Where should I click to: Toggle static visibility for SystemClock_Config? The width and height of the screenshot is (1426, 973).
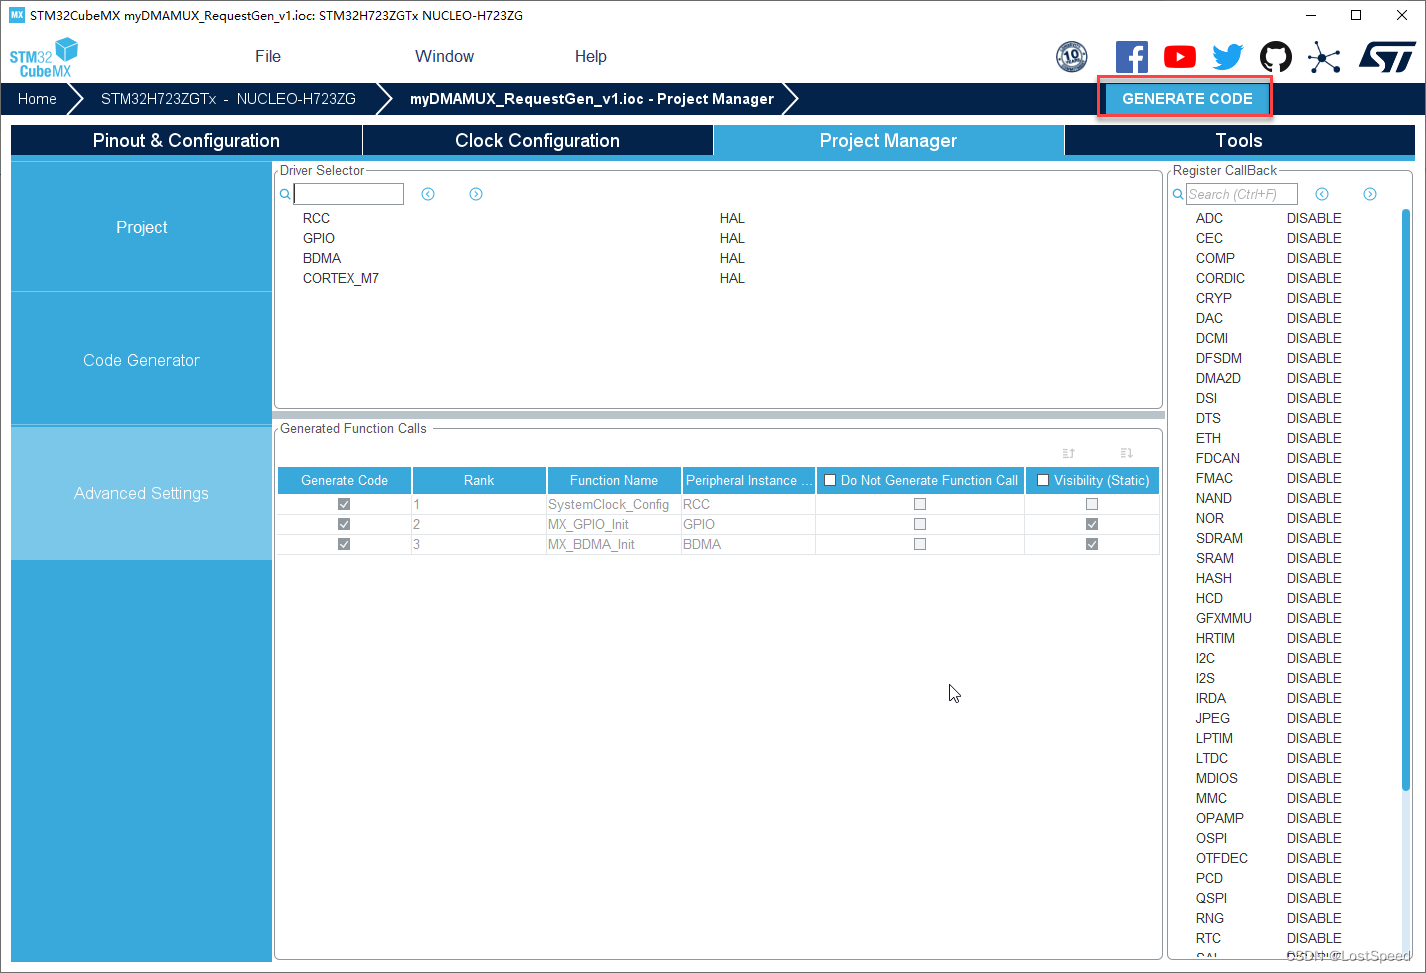click(x=1092, y=504)
